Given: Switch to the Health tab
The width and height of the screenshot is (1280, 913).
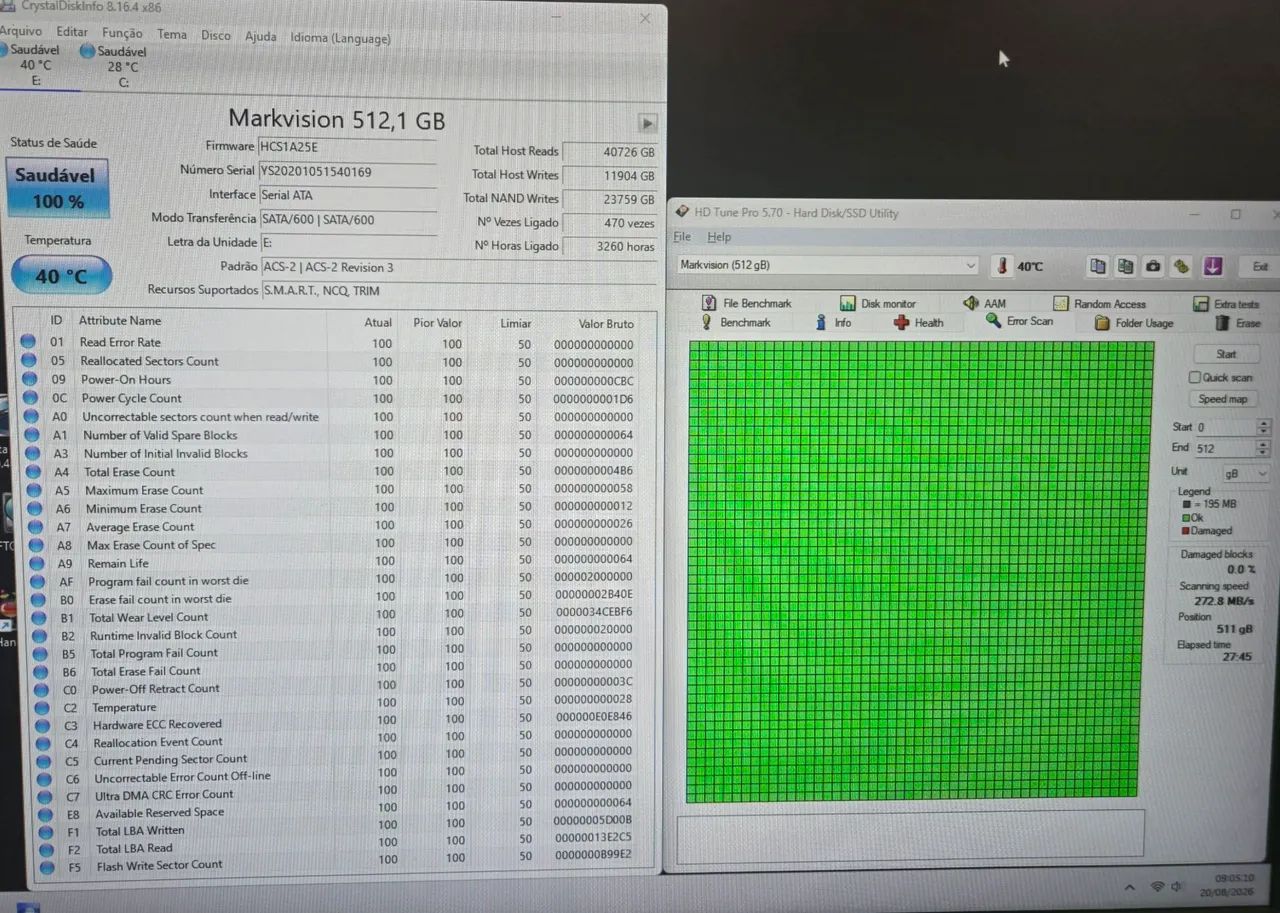Looking at the screenshot, I should pos(918,322).
